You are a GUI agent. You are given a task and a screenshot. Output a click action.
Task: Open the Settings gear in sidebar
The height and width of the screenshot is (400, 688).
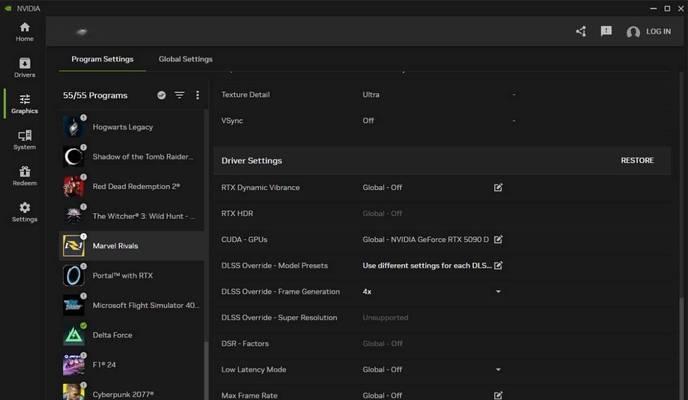pyautogui.click(x=25, y=212)
